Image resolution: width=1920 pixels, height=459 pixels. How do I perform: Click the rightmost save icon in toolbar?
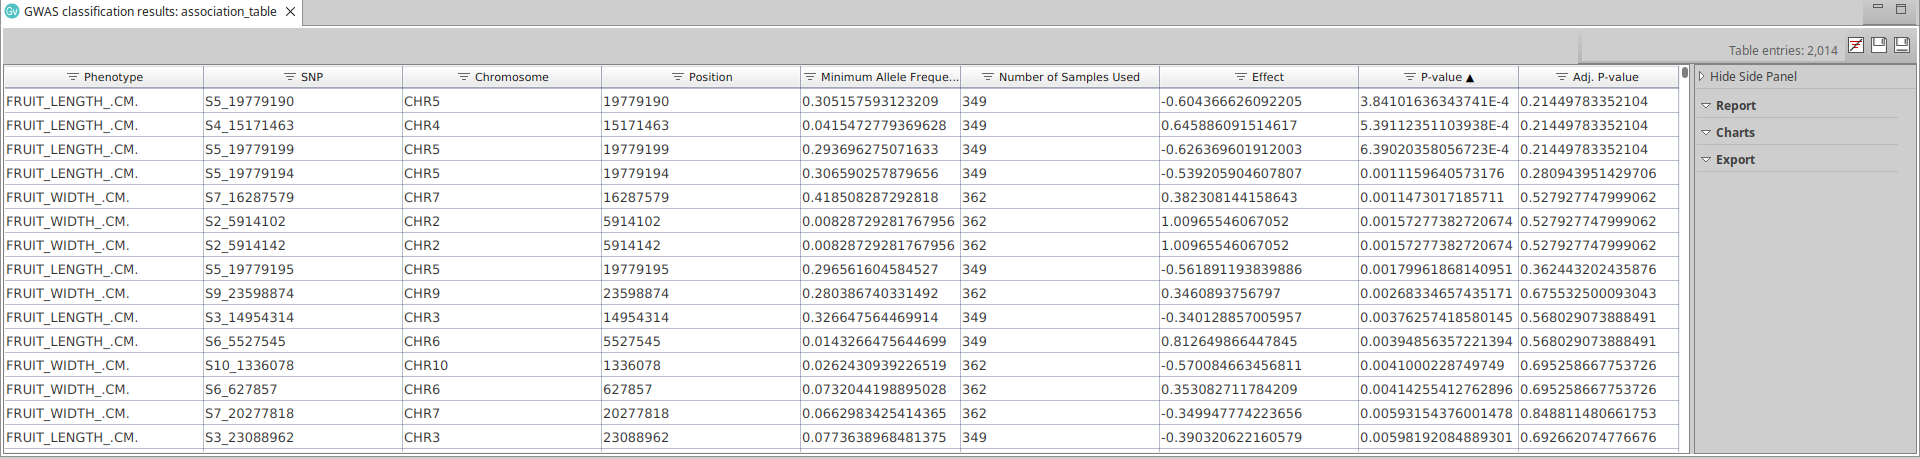(x=1902, y=45)
